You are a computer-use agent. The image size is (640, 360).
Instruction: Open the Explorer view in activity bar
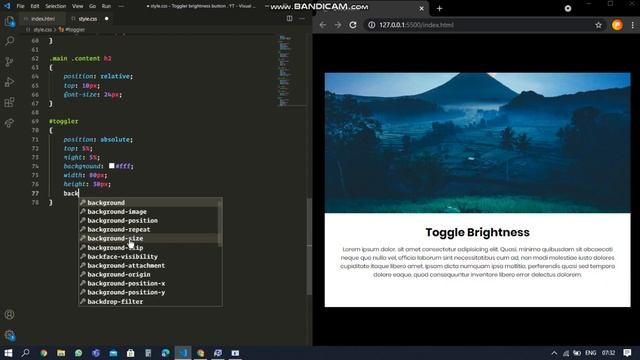[9, 21]
